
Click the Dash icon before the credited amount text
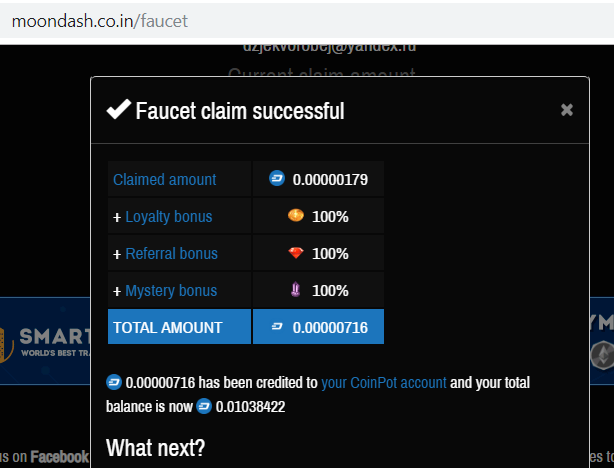[113, 382]
